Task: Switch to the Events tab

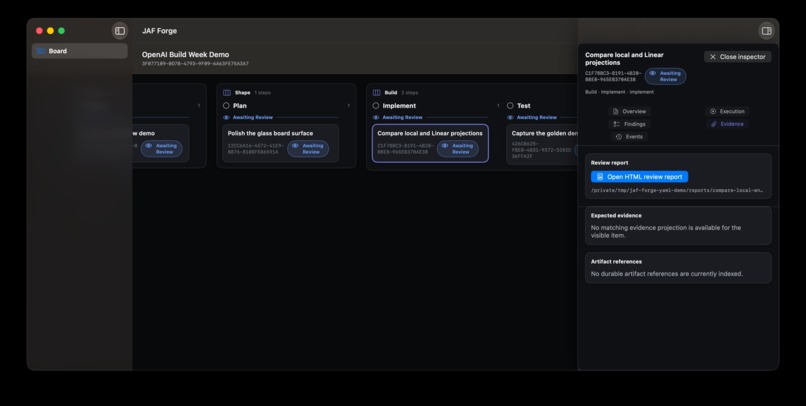Action: click(629, 137)
